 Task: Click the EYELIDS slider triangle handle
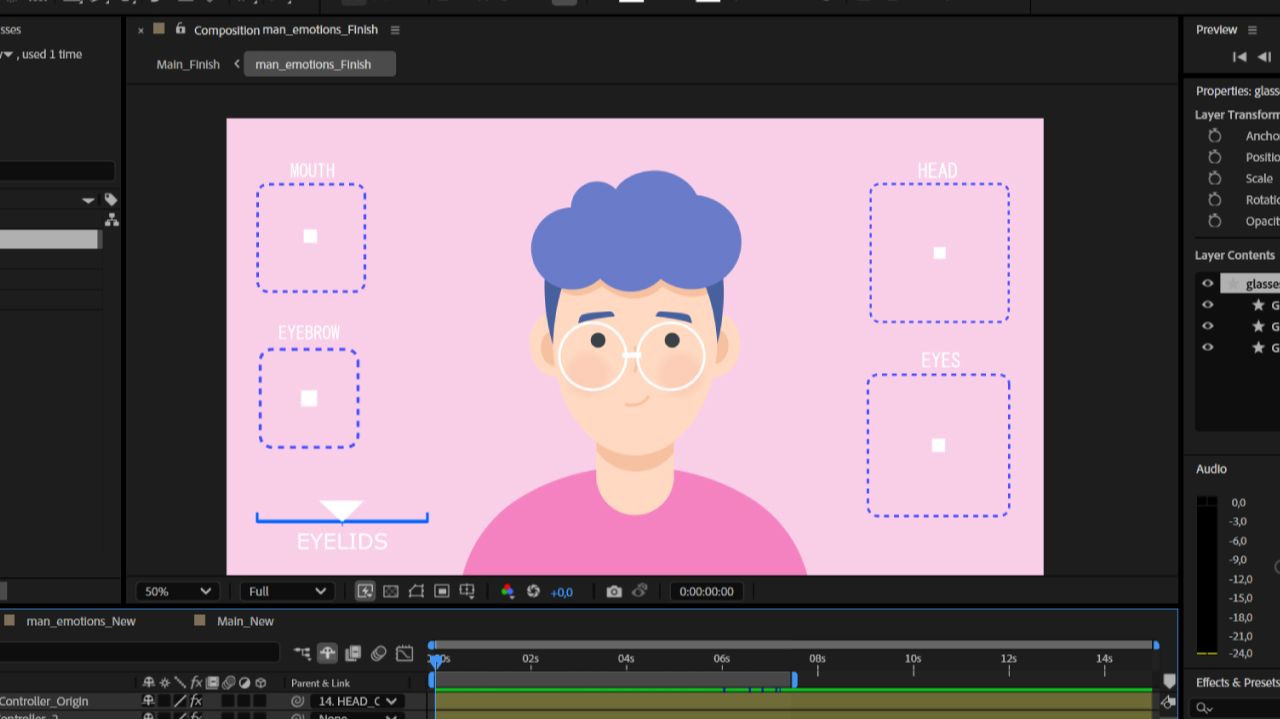coord(341,511)
